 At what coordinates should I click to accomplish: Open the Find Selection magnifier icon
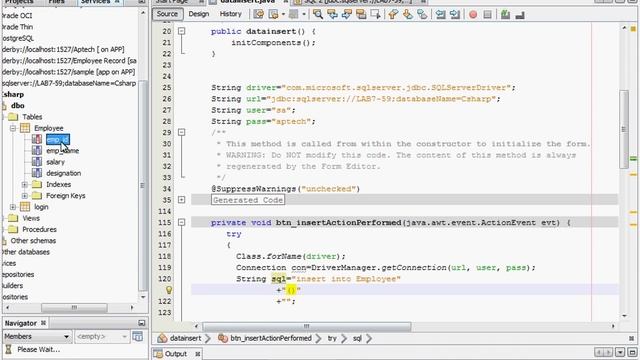318,14
